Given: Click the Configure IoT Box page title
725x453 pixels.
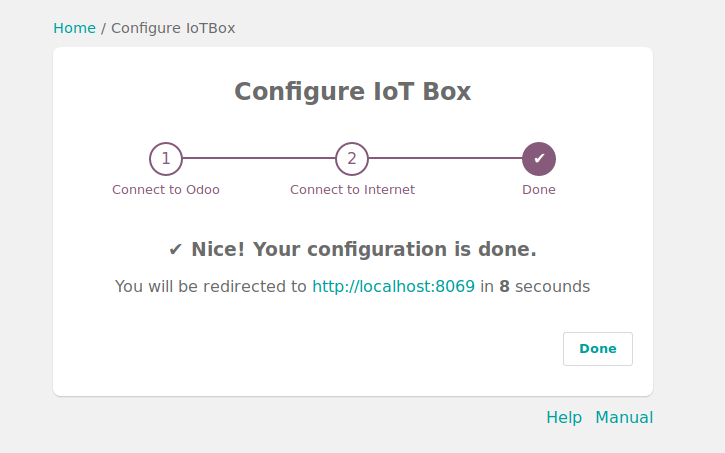Looking at the screenshot, I should tap(352, 92).
